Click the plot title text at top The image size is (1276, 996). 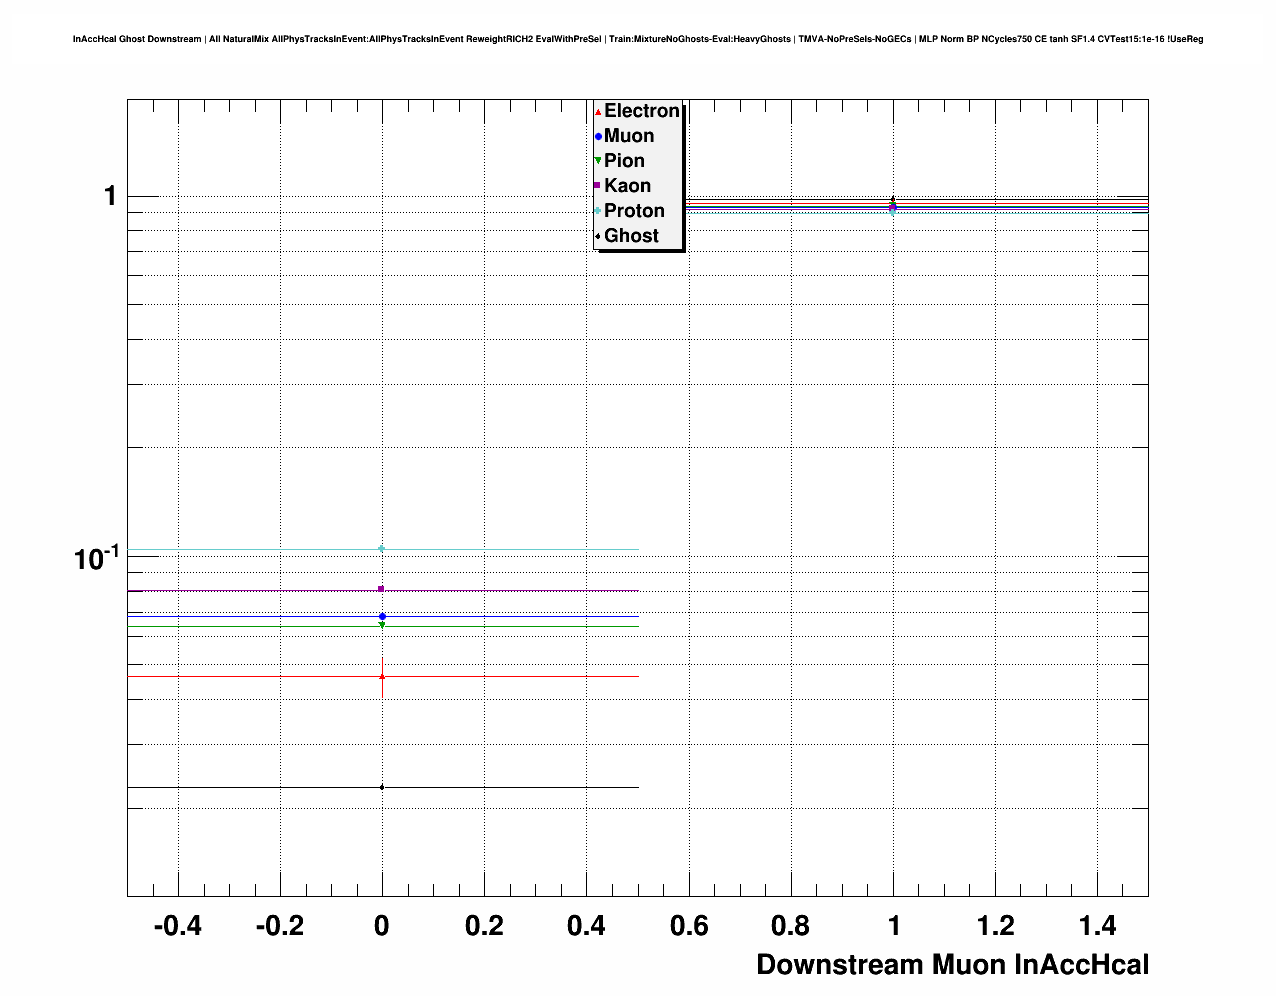coord(638,40)
